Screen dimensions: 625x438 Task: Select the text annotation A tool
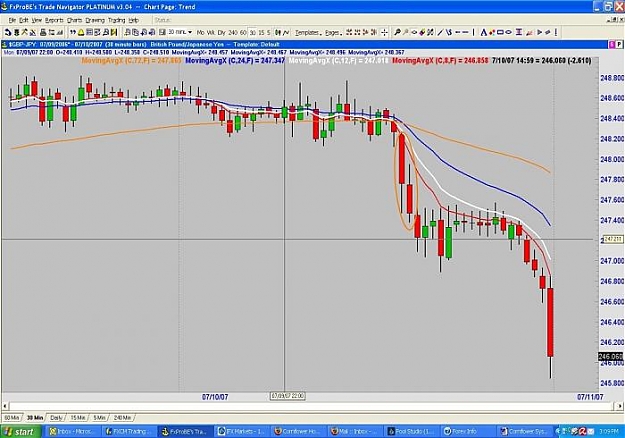(483, 32)
